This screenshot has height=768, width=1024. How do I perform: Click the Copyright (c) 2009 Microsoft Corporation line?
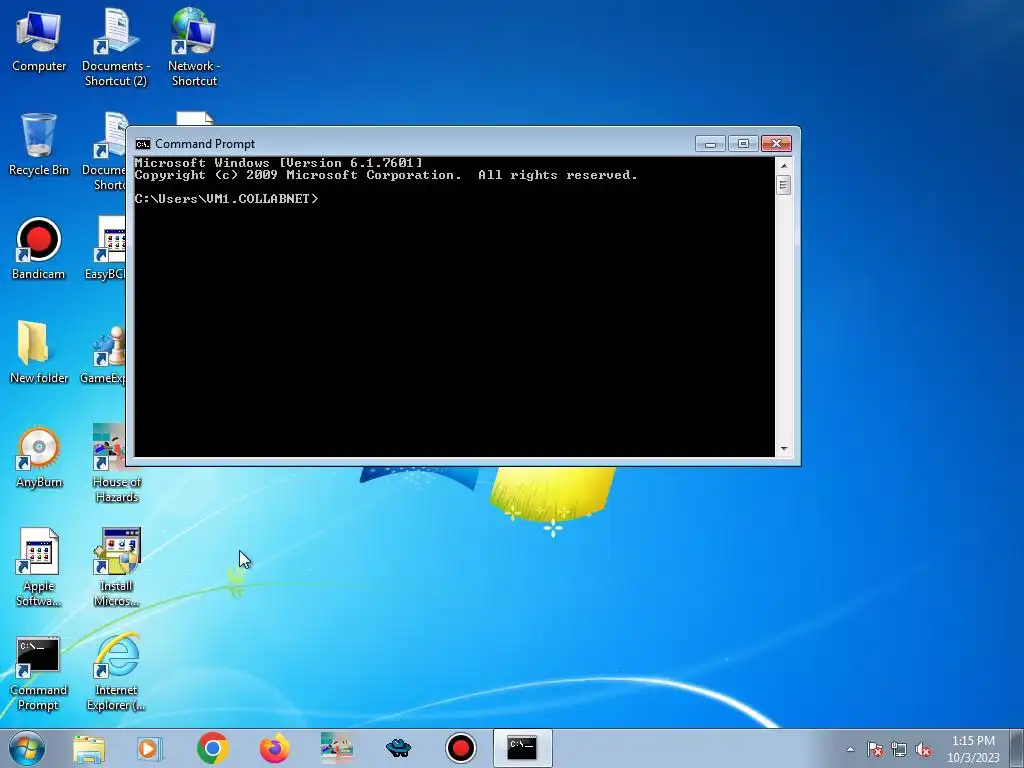coord(386,175)
